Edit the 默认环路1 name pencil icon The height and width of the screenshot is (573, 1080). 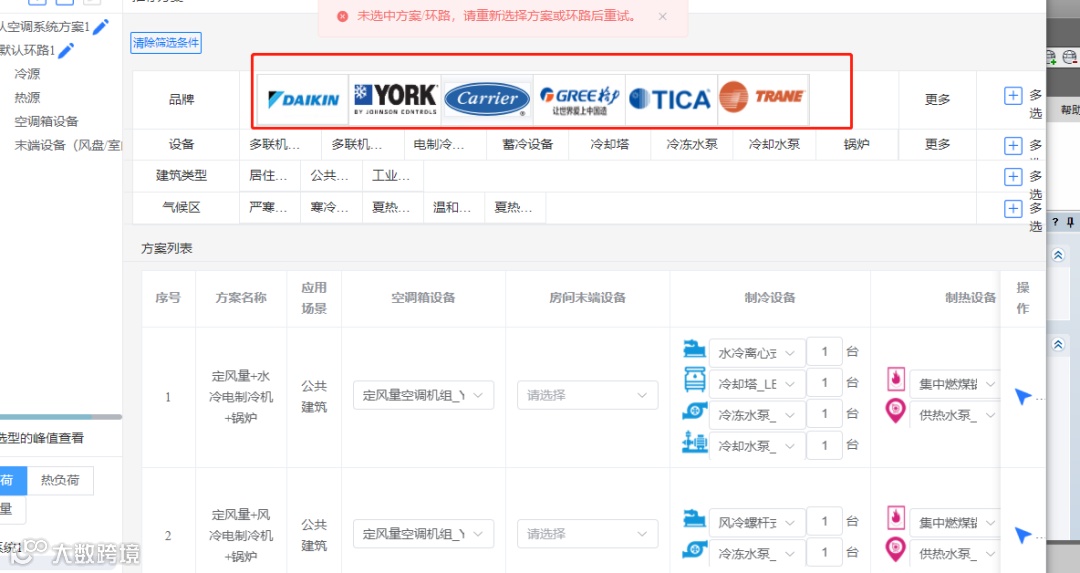(x=66, y=50)
